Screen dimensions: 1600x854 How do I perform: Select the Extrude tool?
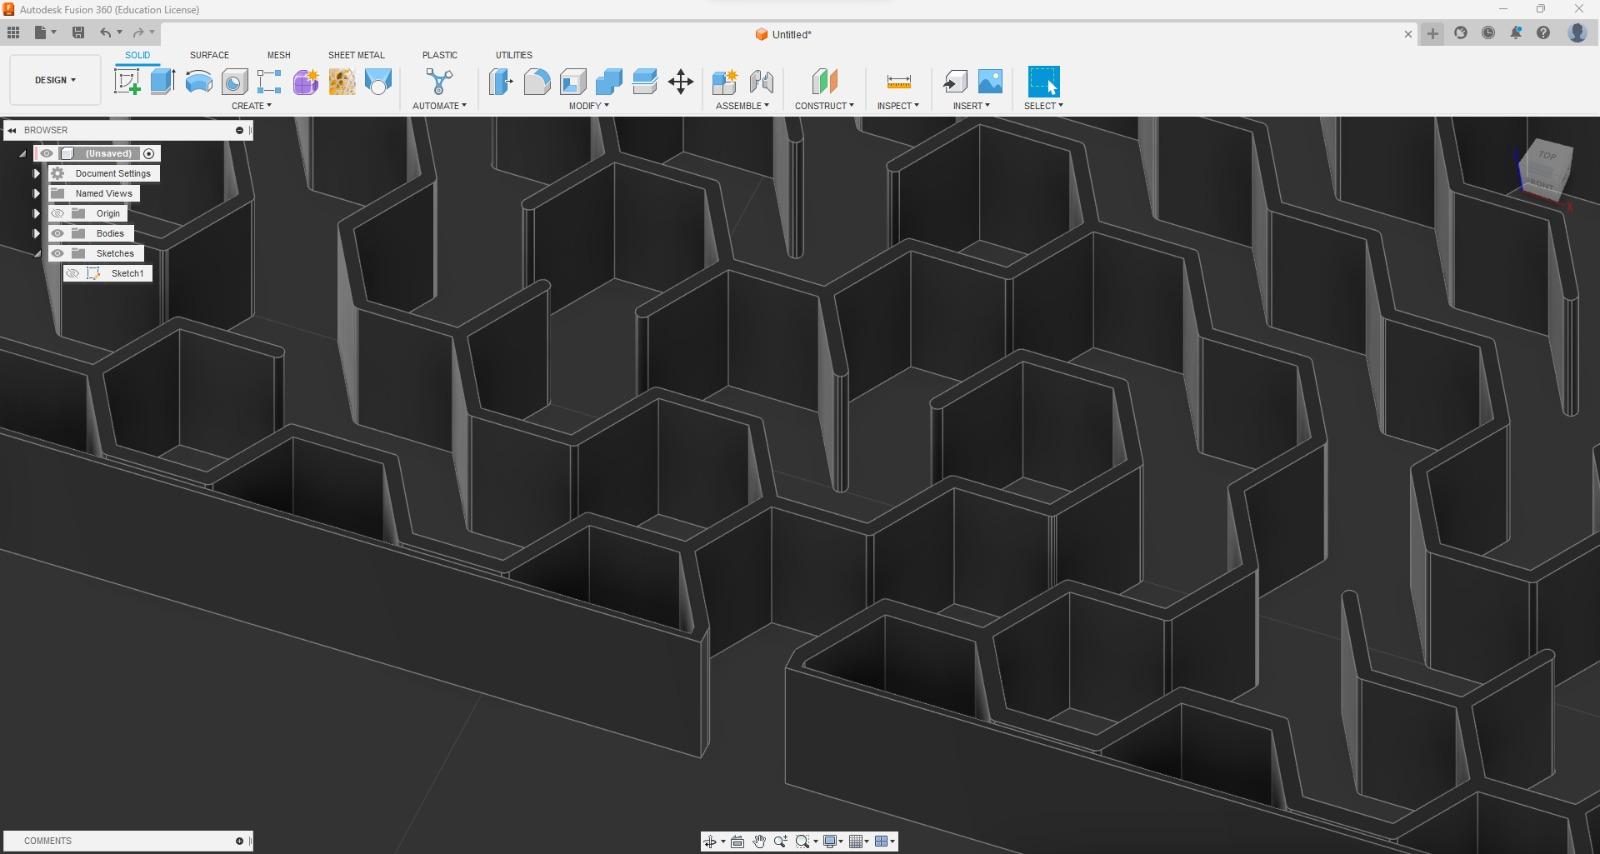point(163,81)
